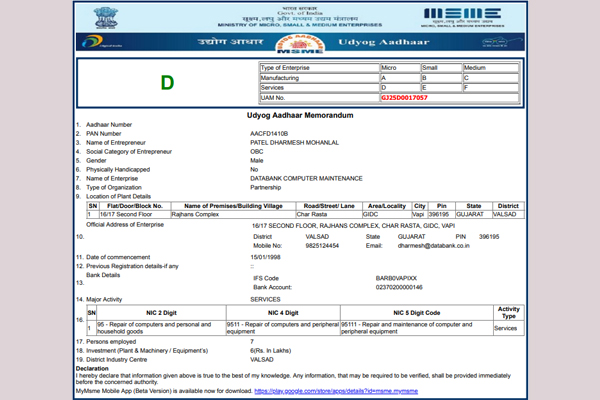Click the mobile number 9825124454
The height and width of the screenshot is (400, 600).
click(322, 246)
